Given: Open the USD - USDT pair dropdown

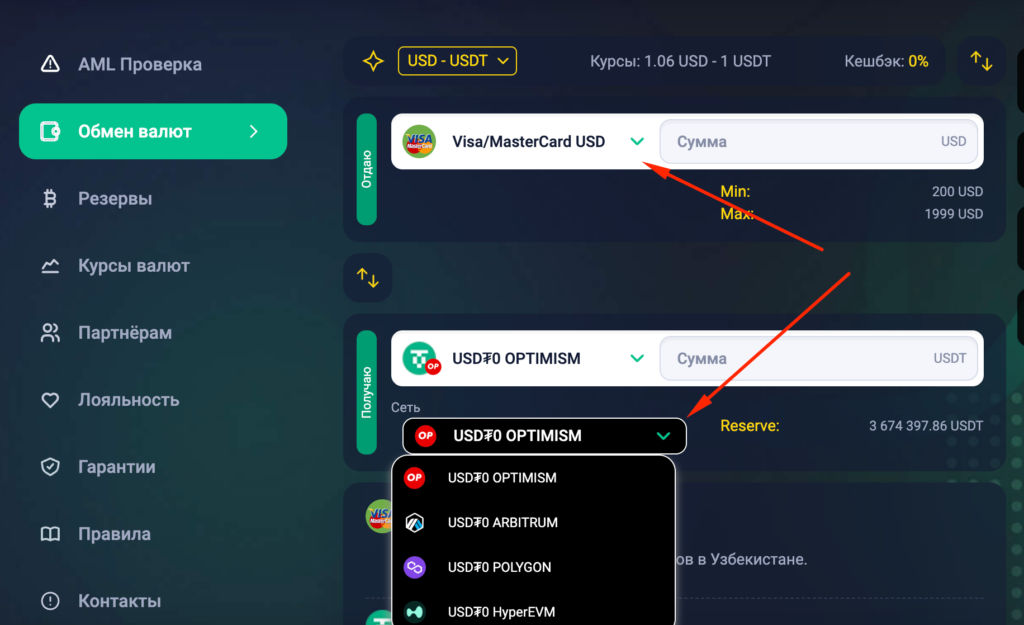Looking at the screenshot, I should tap(457, 61).
